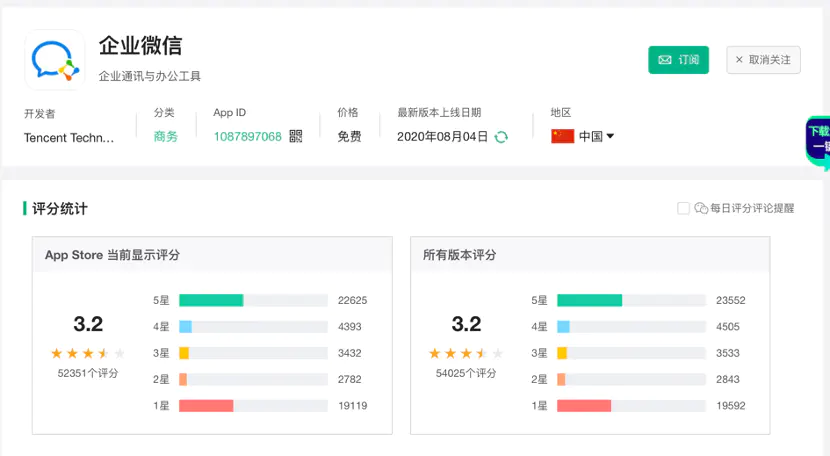Click the partially visible 下载 floating banner
The image size is (830, 456).
click(818, 142)
